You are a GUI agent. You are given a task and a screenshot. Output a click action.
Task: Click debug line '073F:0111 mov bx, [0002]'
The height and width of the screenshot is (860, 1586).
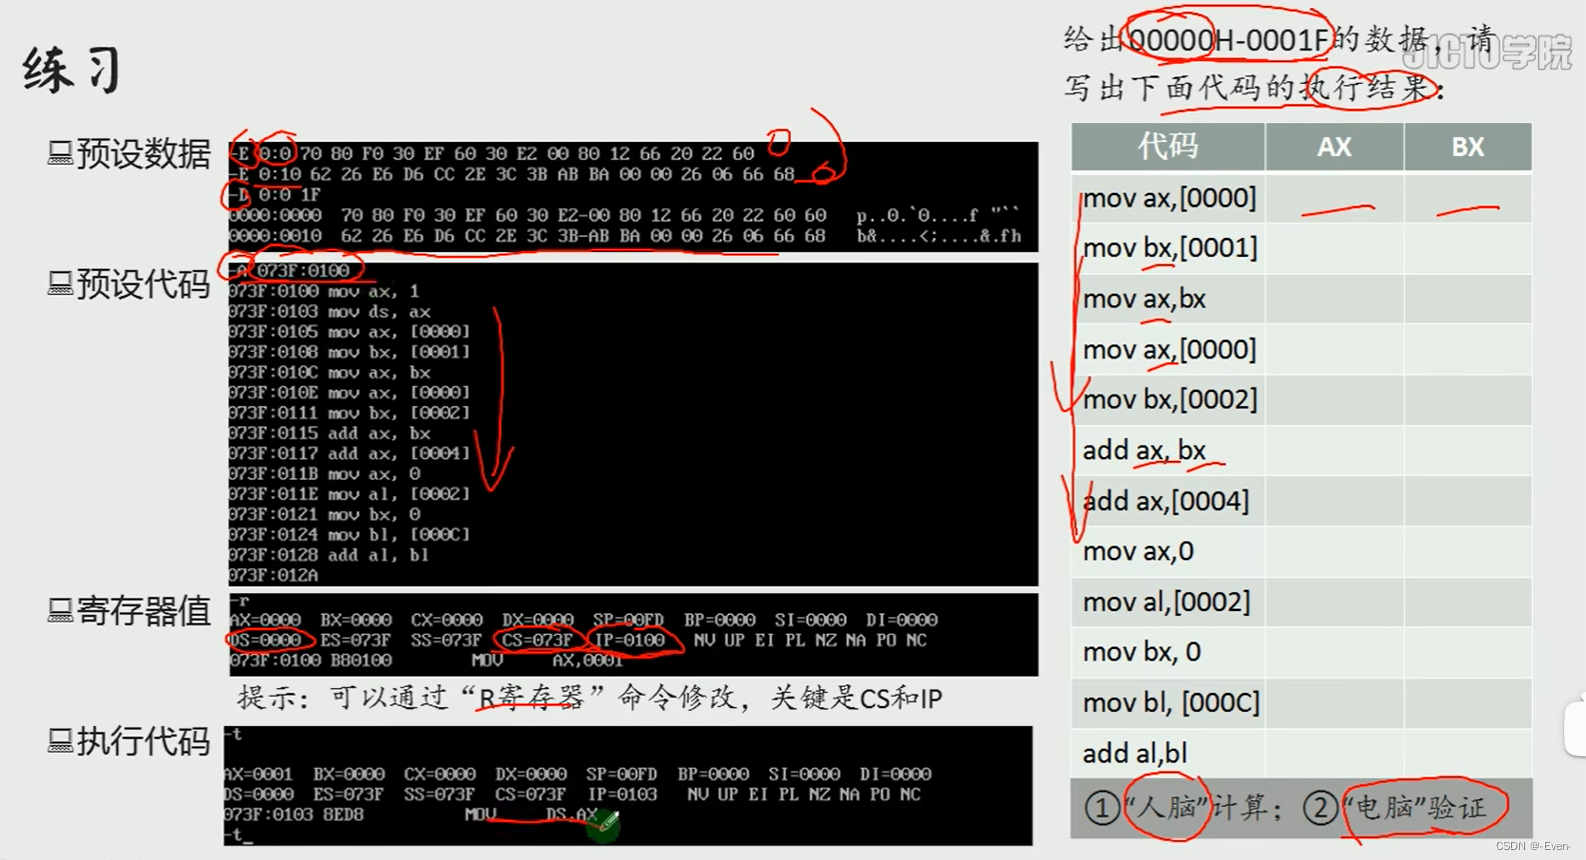[x=349, y=412]
